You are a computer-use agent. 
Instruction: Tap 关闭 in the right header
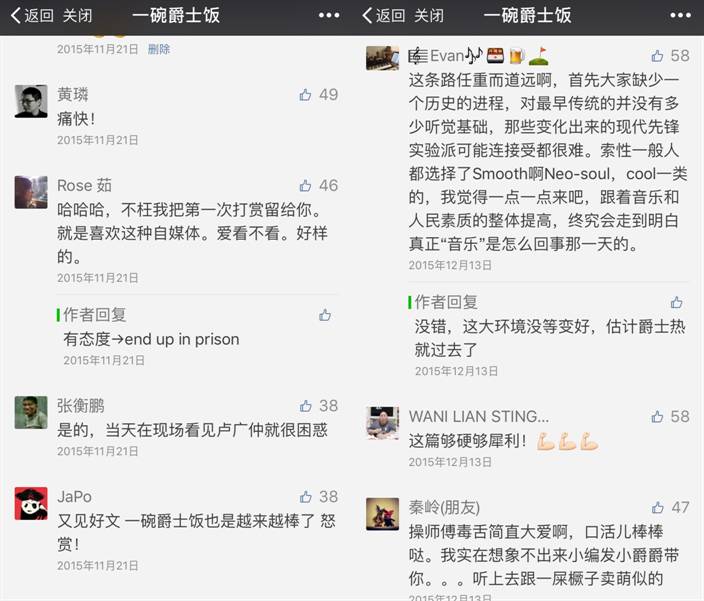pos(429,16)
